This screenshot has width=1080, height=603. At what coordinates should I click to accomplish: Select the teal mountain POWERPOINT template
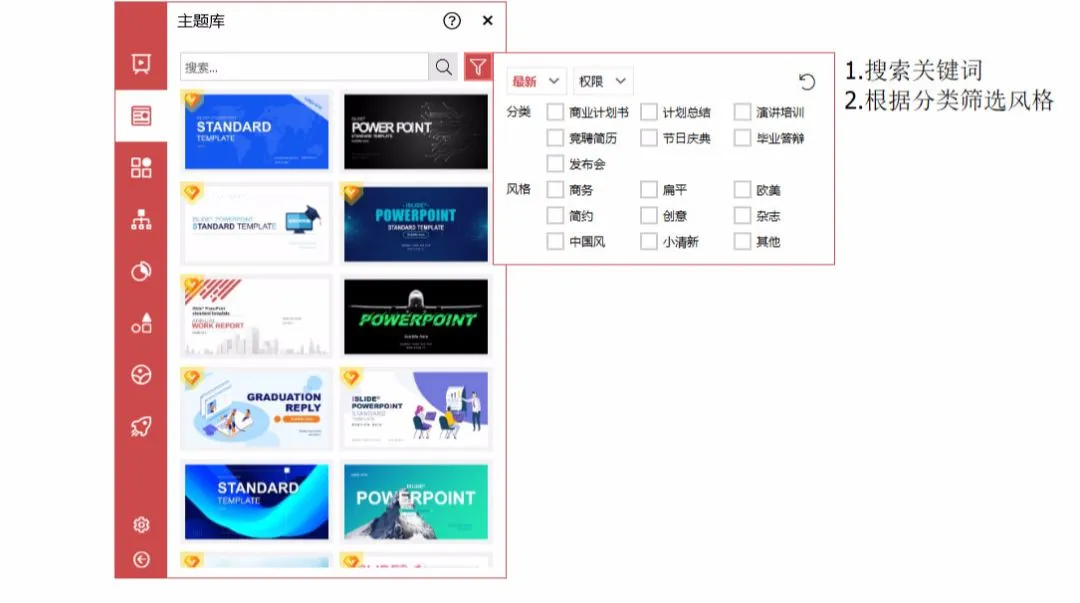[416, 502]
